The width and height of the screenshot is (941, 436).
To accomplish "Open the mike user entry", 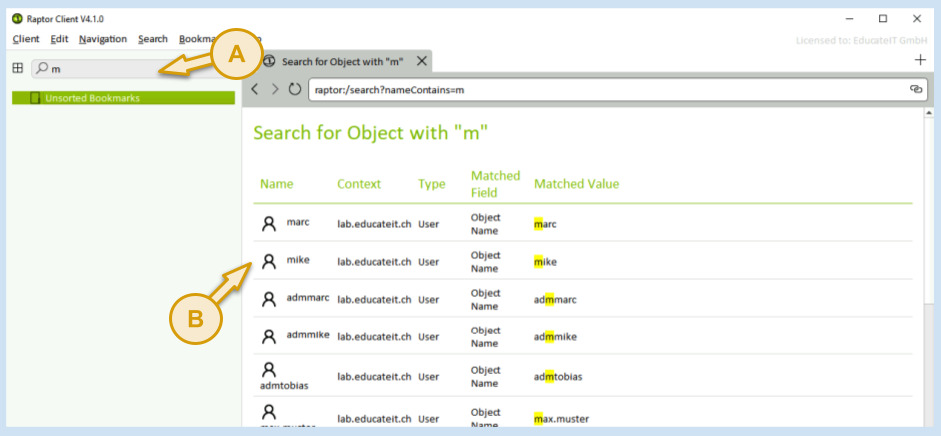I will [x=297, y=260].
